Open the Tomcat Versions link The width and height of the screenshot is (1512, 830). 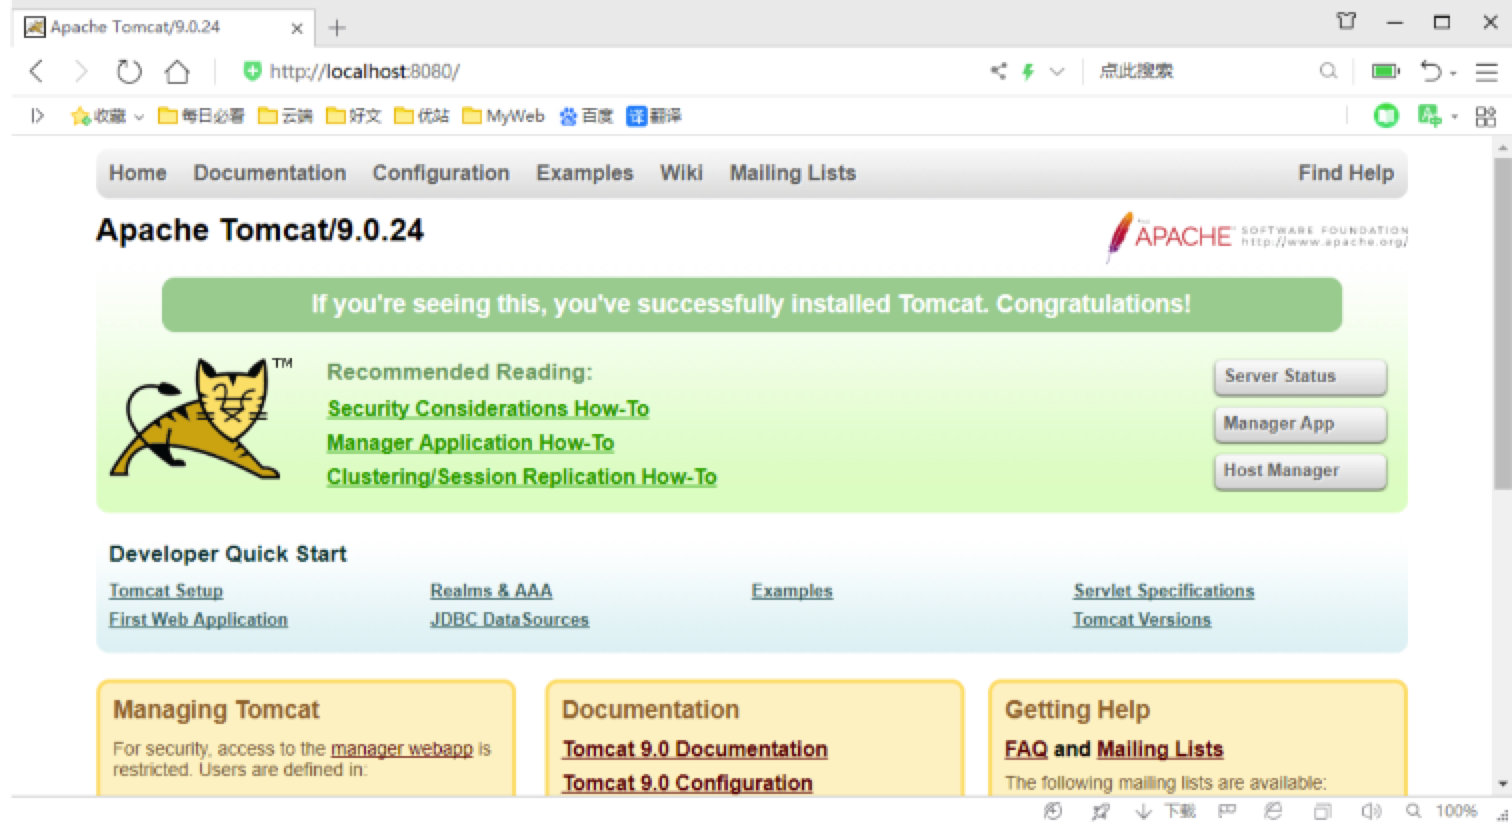click(x=1142, y=620)
